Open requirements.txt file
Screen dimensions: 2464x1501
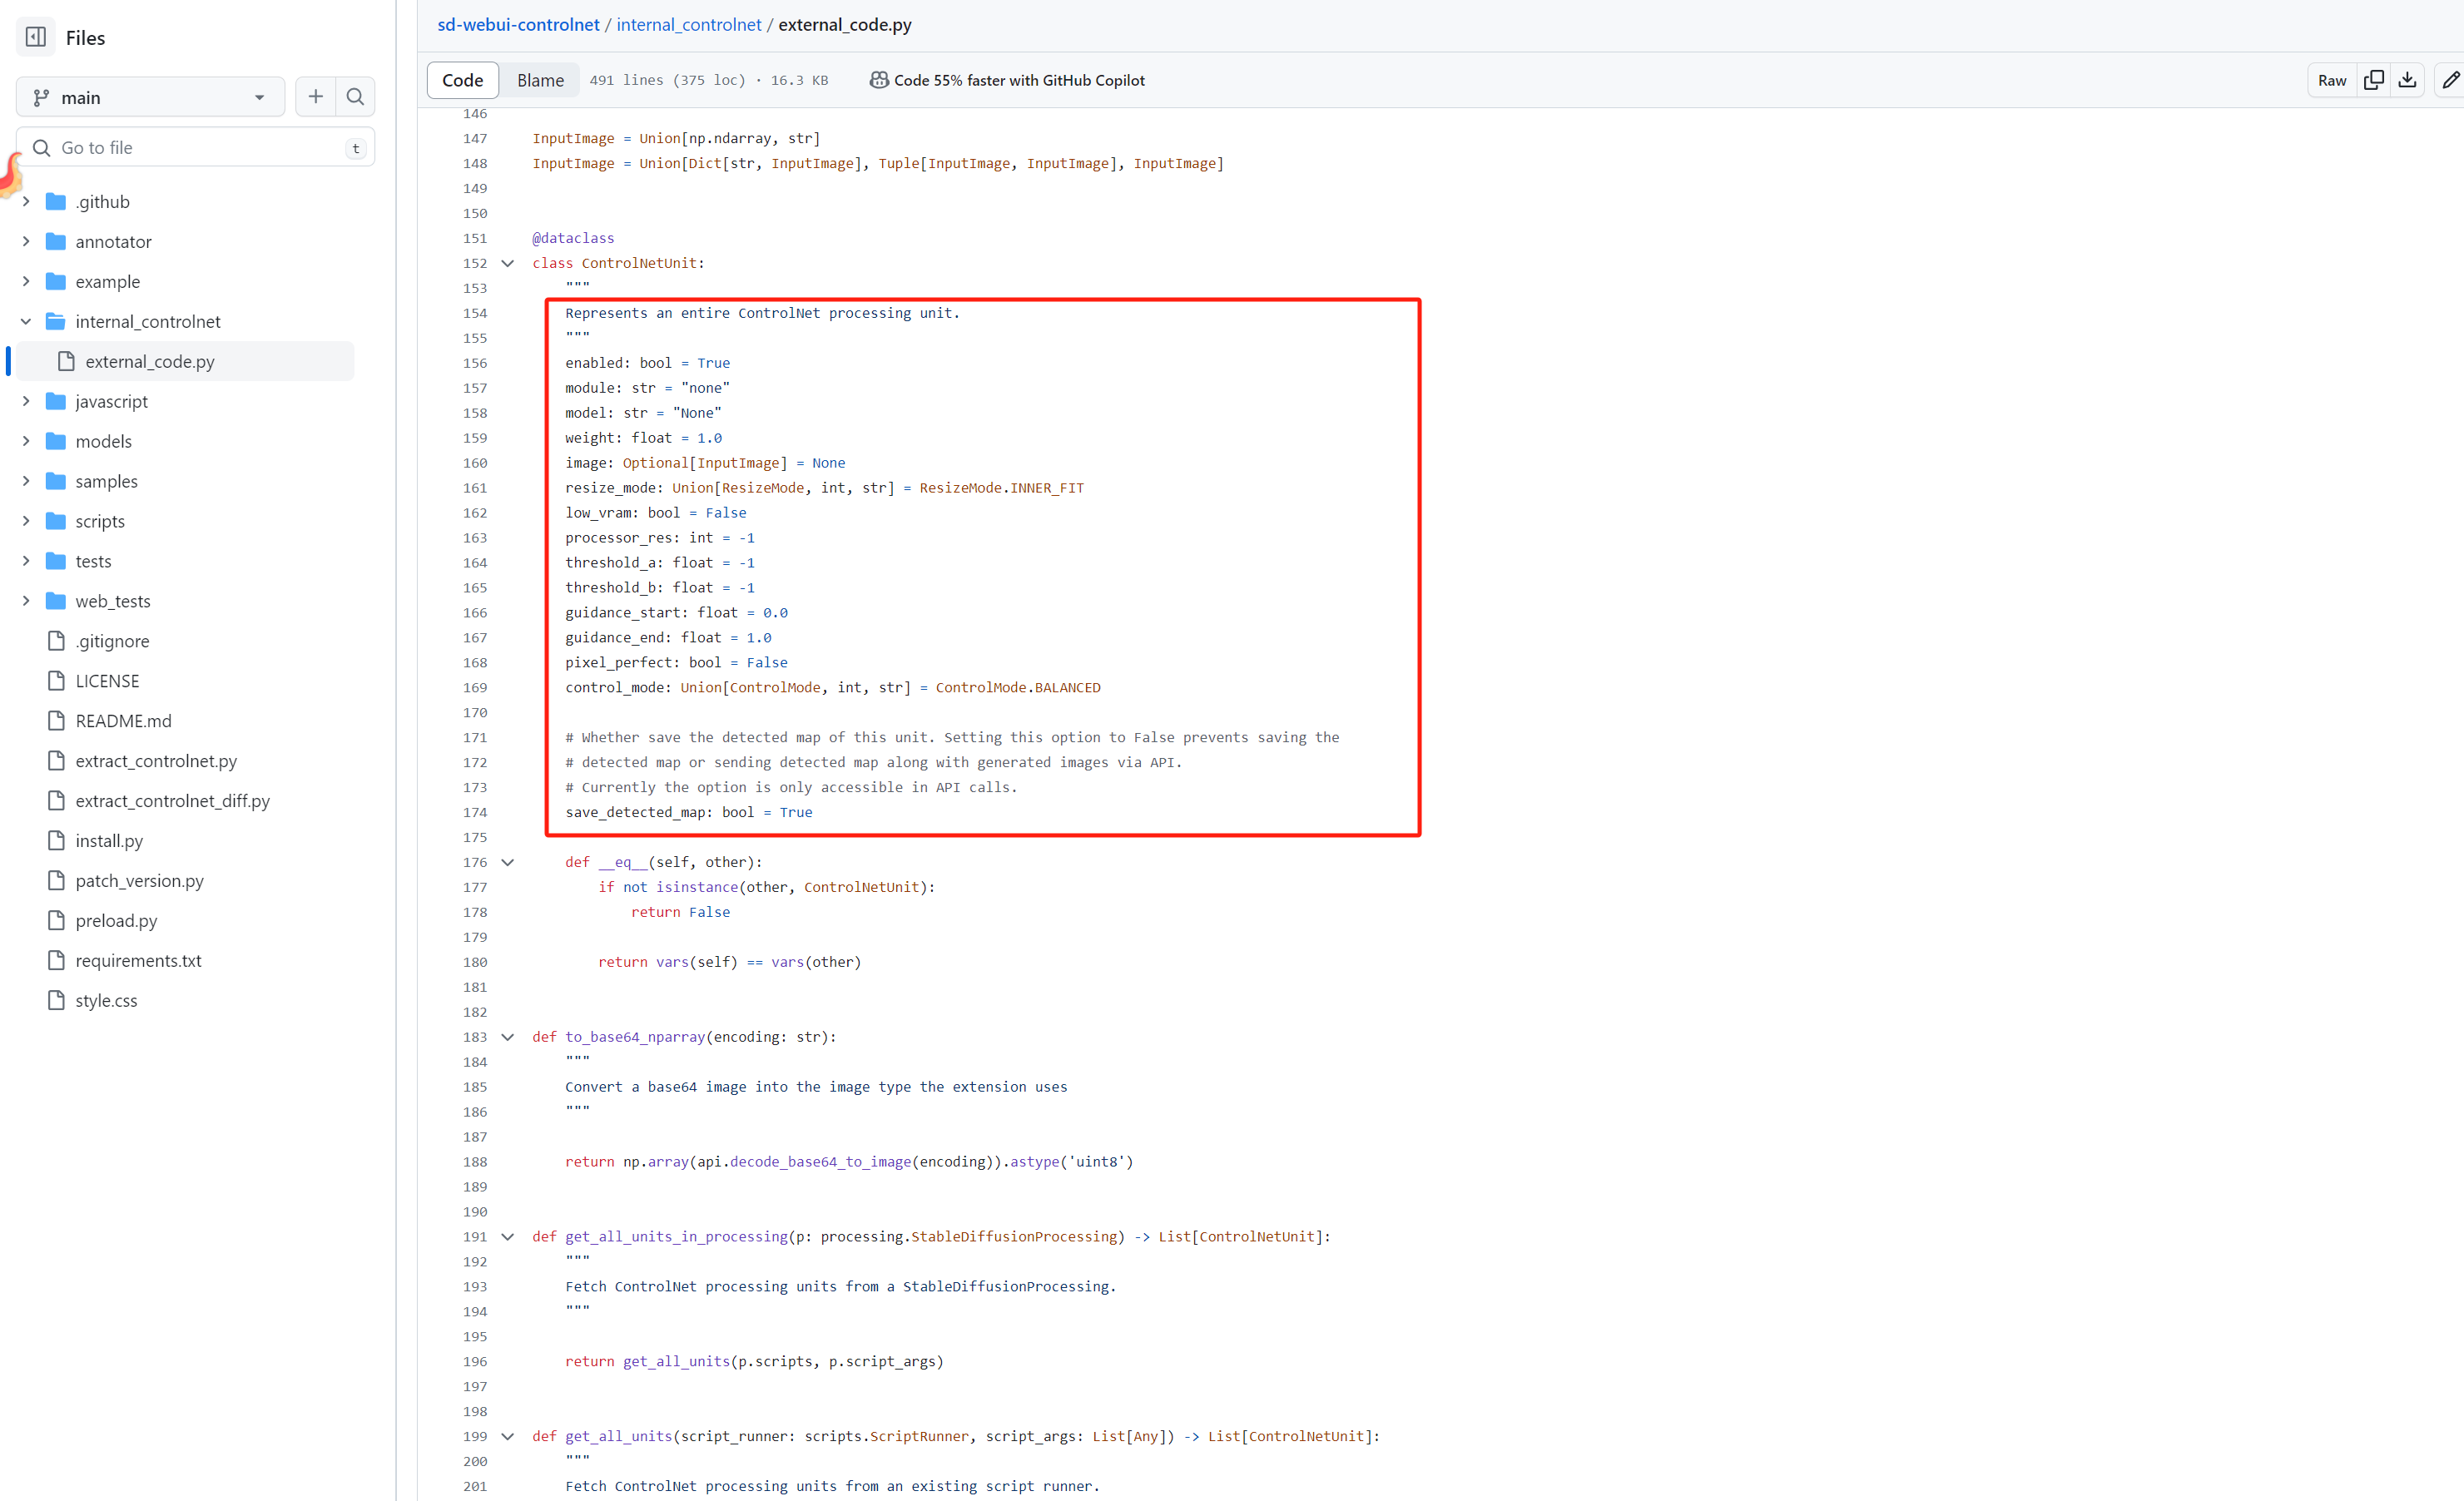138,961
